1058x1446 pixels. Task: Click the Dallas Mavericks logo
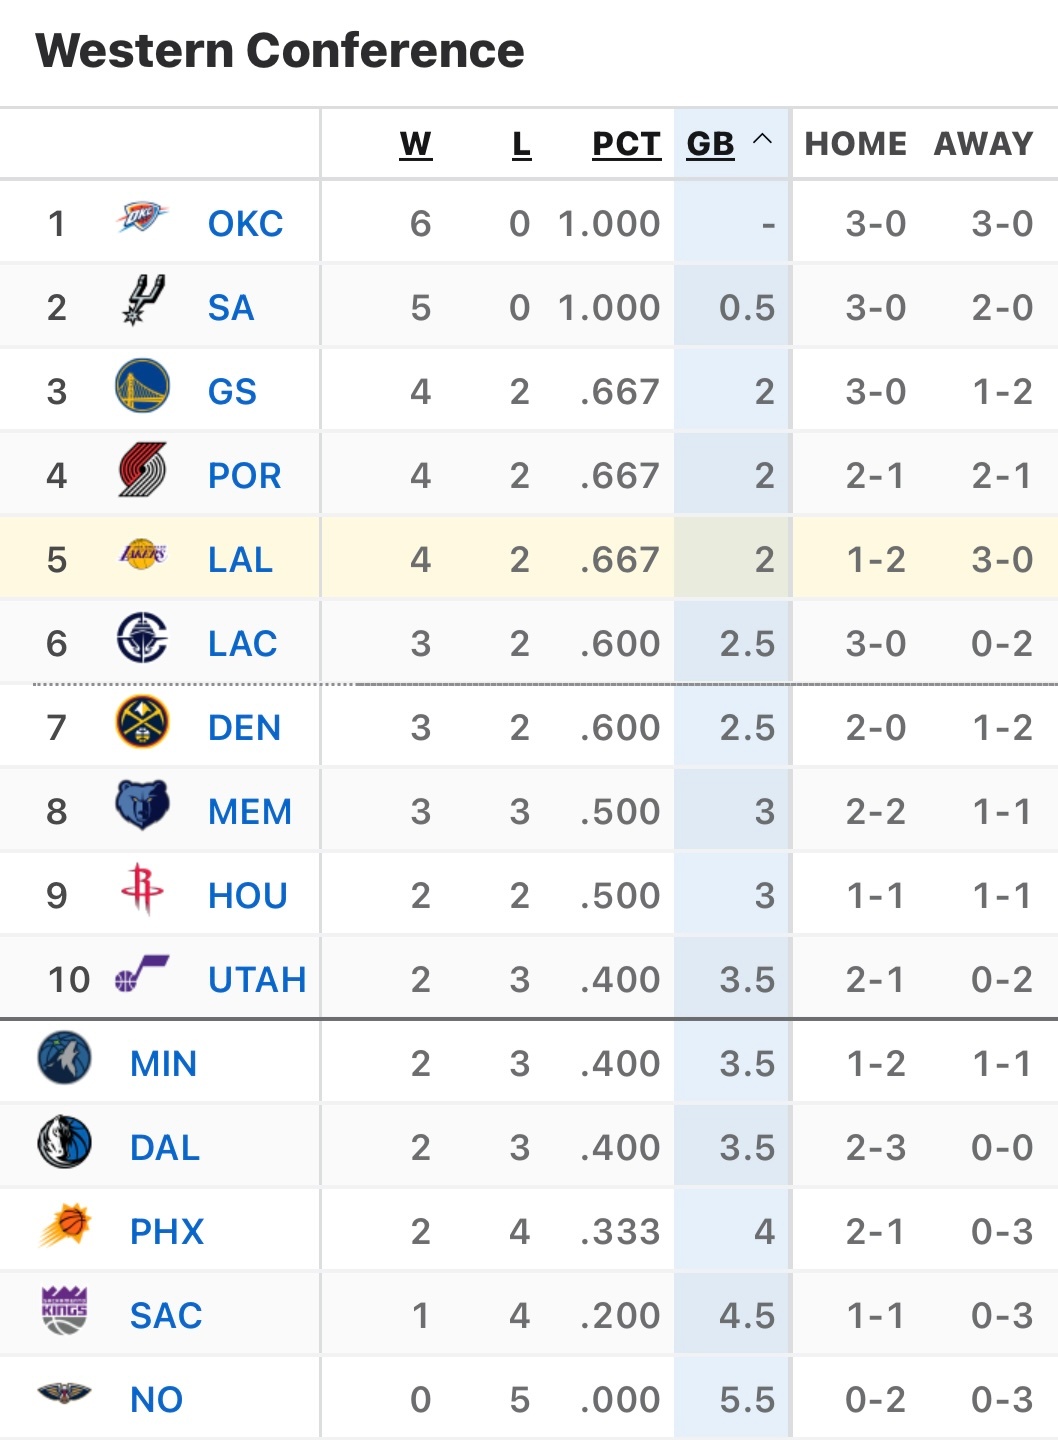click(x=64, y=1142)
